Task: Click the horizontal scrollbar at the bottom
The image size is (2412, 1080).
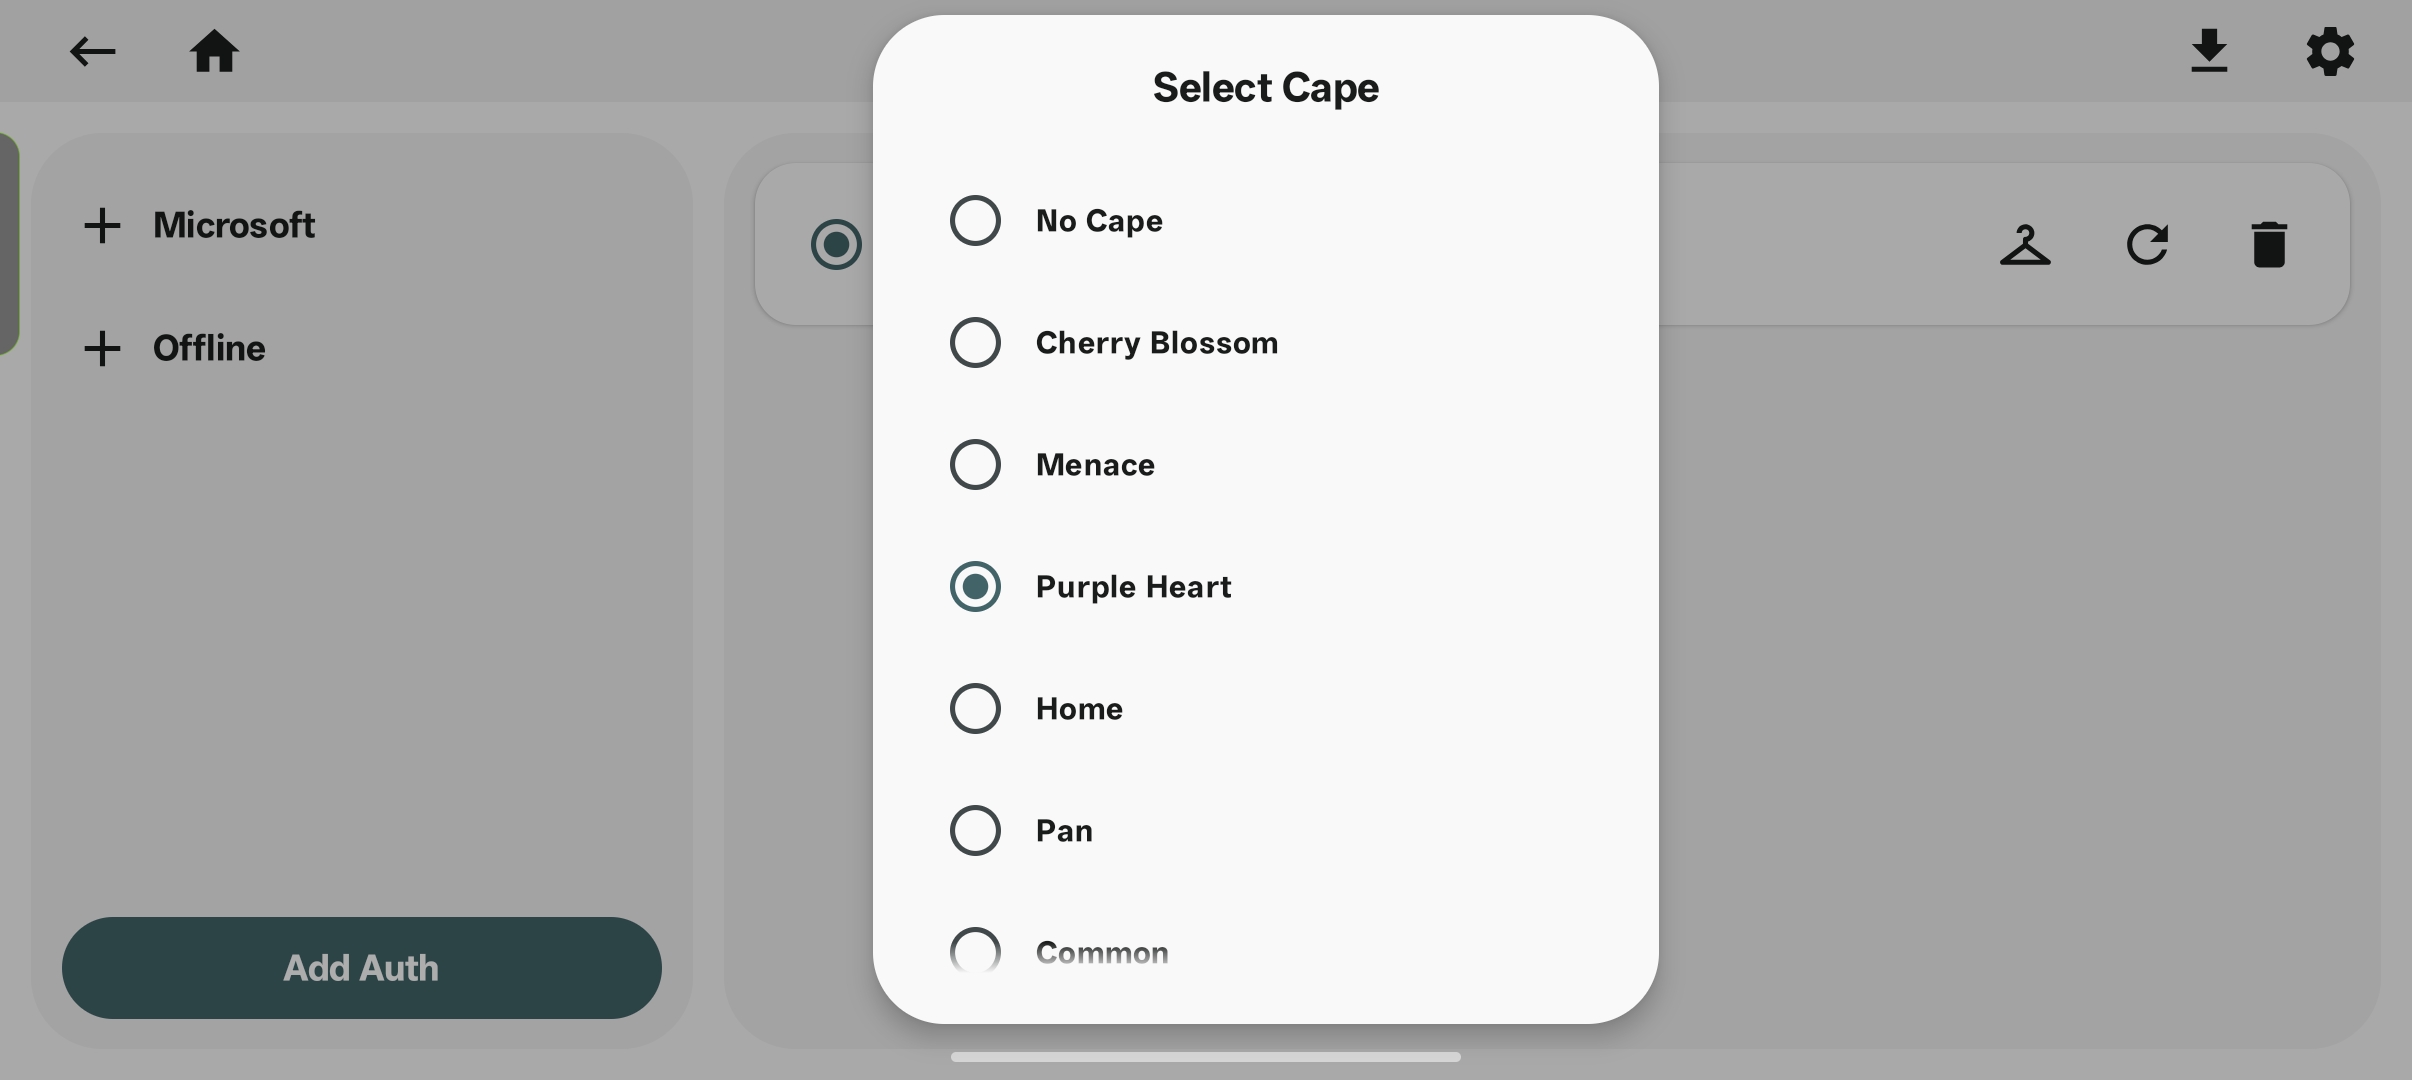Action: click(1204, 1056)
